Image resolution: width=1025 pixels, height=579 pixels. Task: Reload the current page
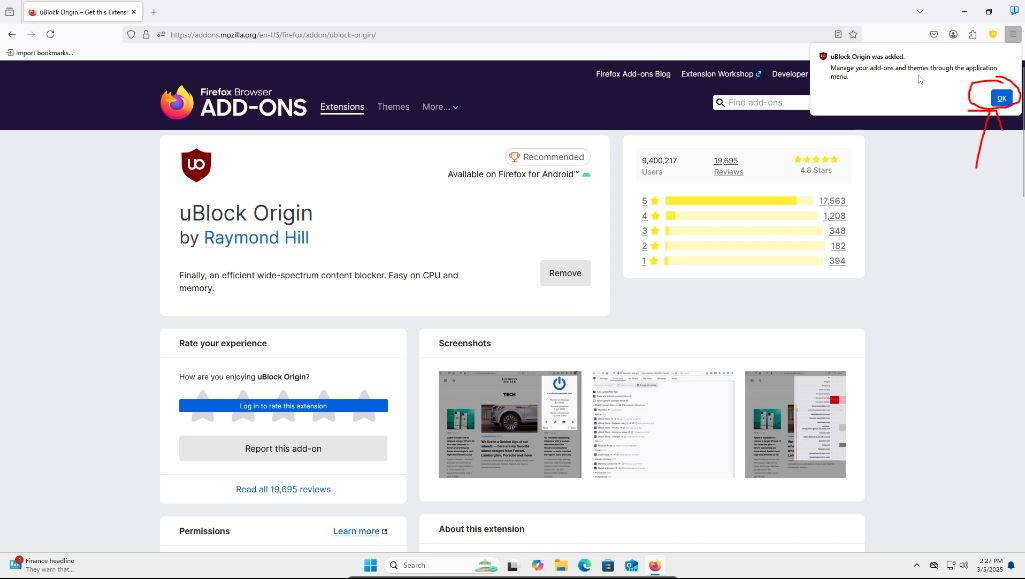[50, 35]
